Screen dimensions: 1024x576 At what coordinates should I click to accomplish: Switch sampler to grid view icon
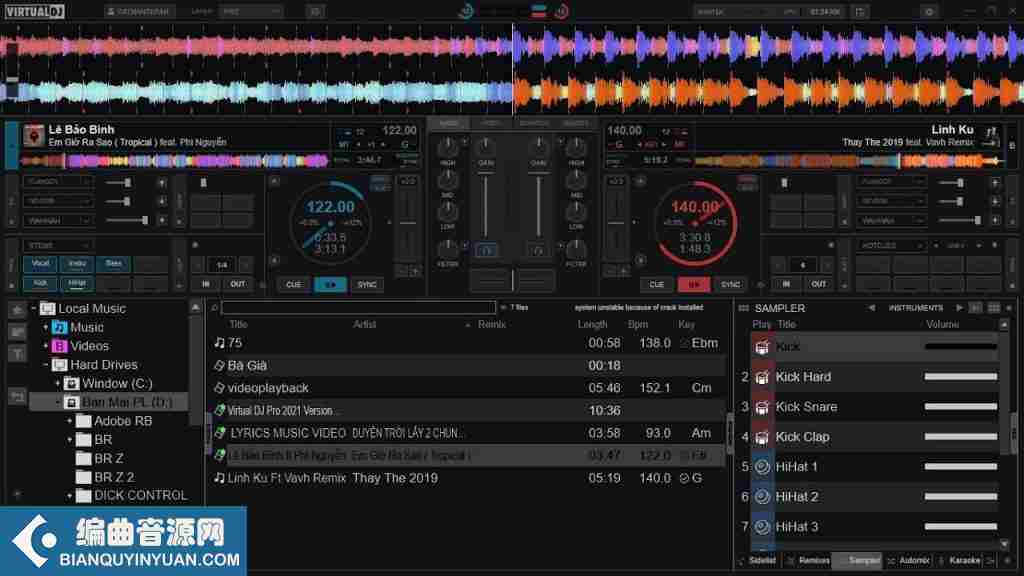pyautogui.click(x=993, y=308)
